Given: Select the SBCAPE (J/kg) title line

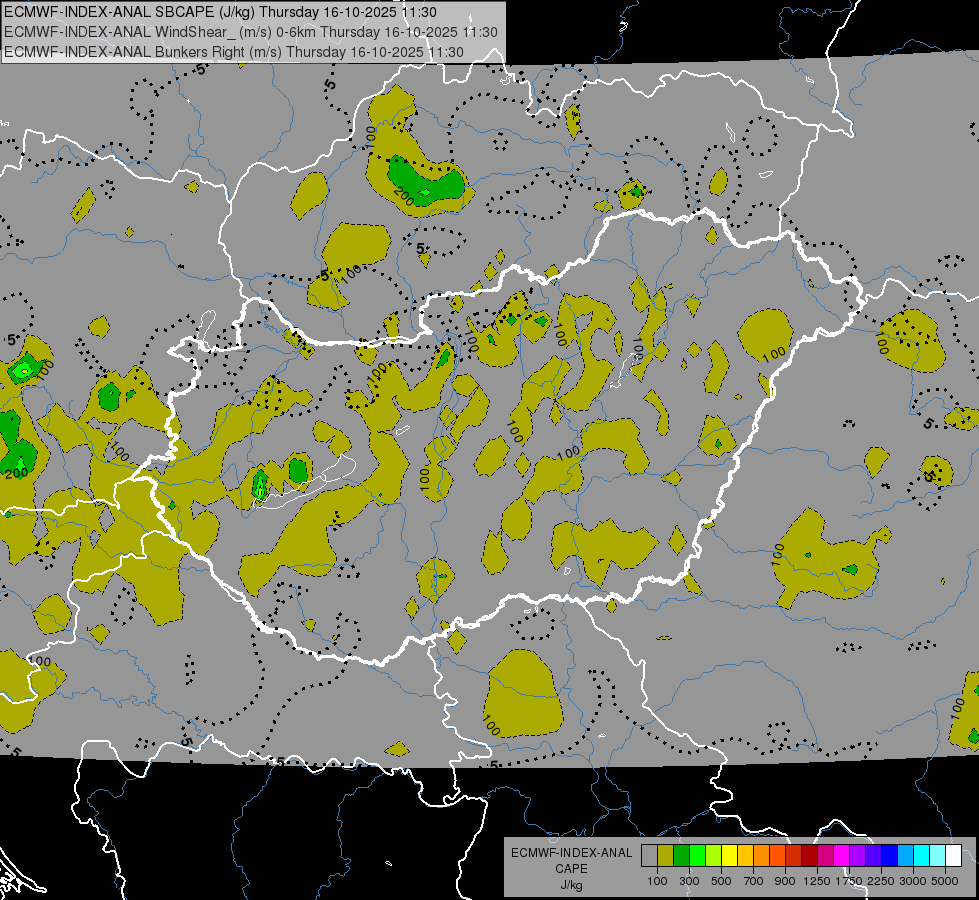Looking at the screenshot, I should (x=220, y=13).
